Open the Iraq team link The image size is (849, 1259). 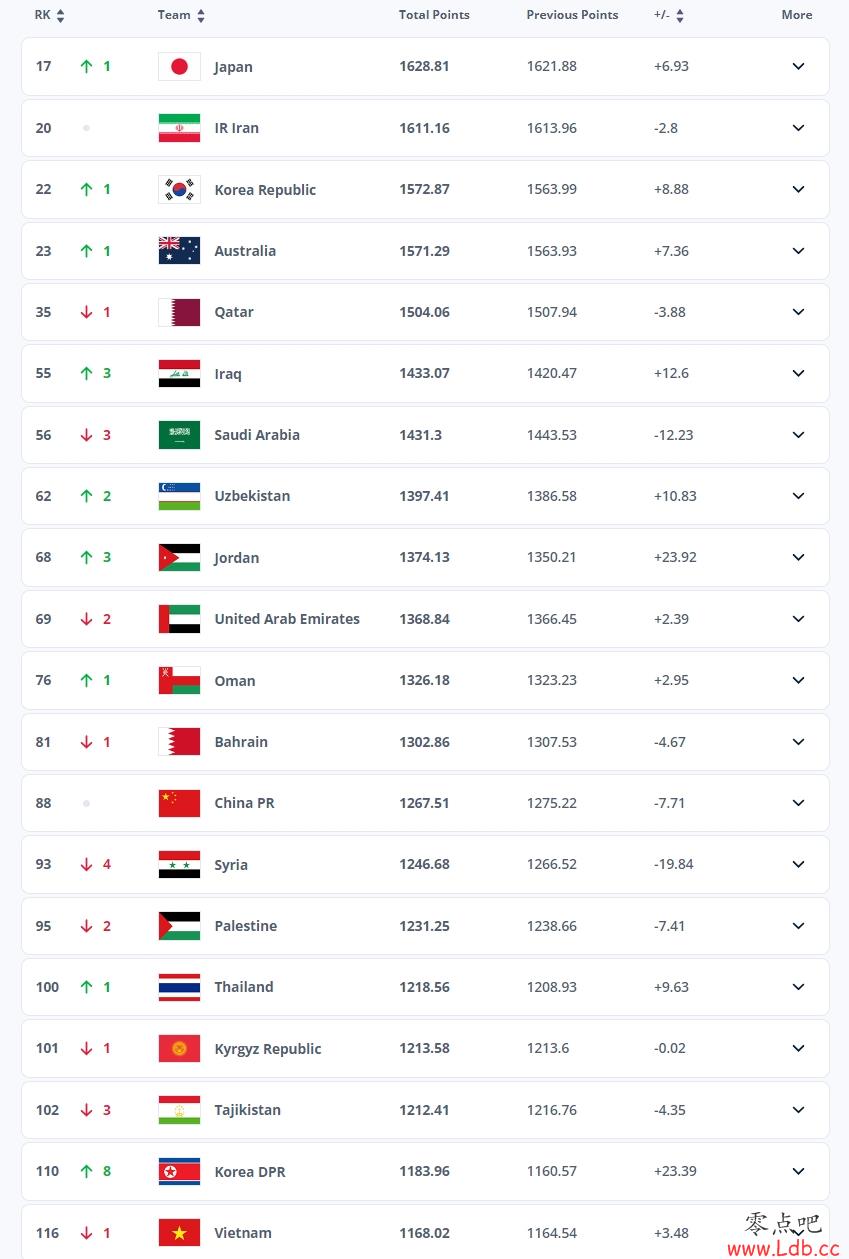[x=228, y=374]
